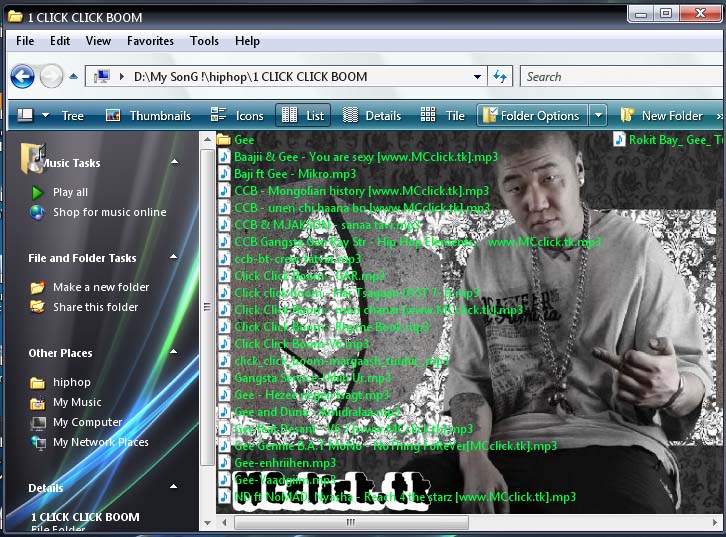Image resolution: width=726 pixels, height=537 pixels.
Task: Open the Favorites menu
Action: 150,41
